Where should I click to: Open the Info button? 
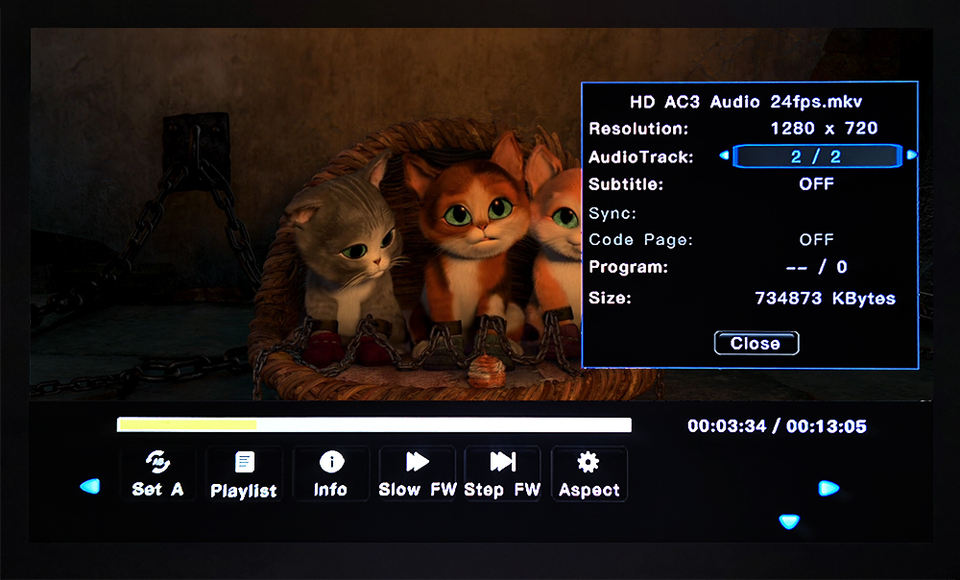click(331, 474)
